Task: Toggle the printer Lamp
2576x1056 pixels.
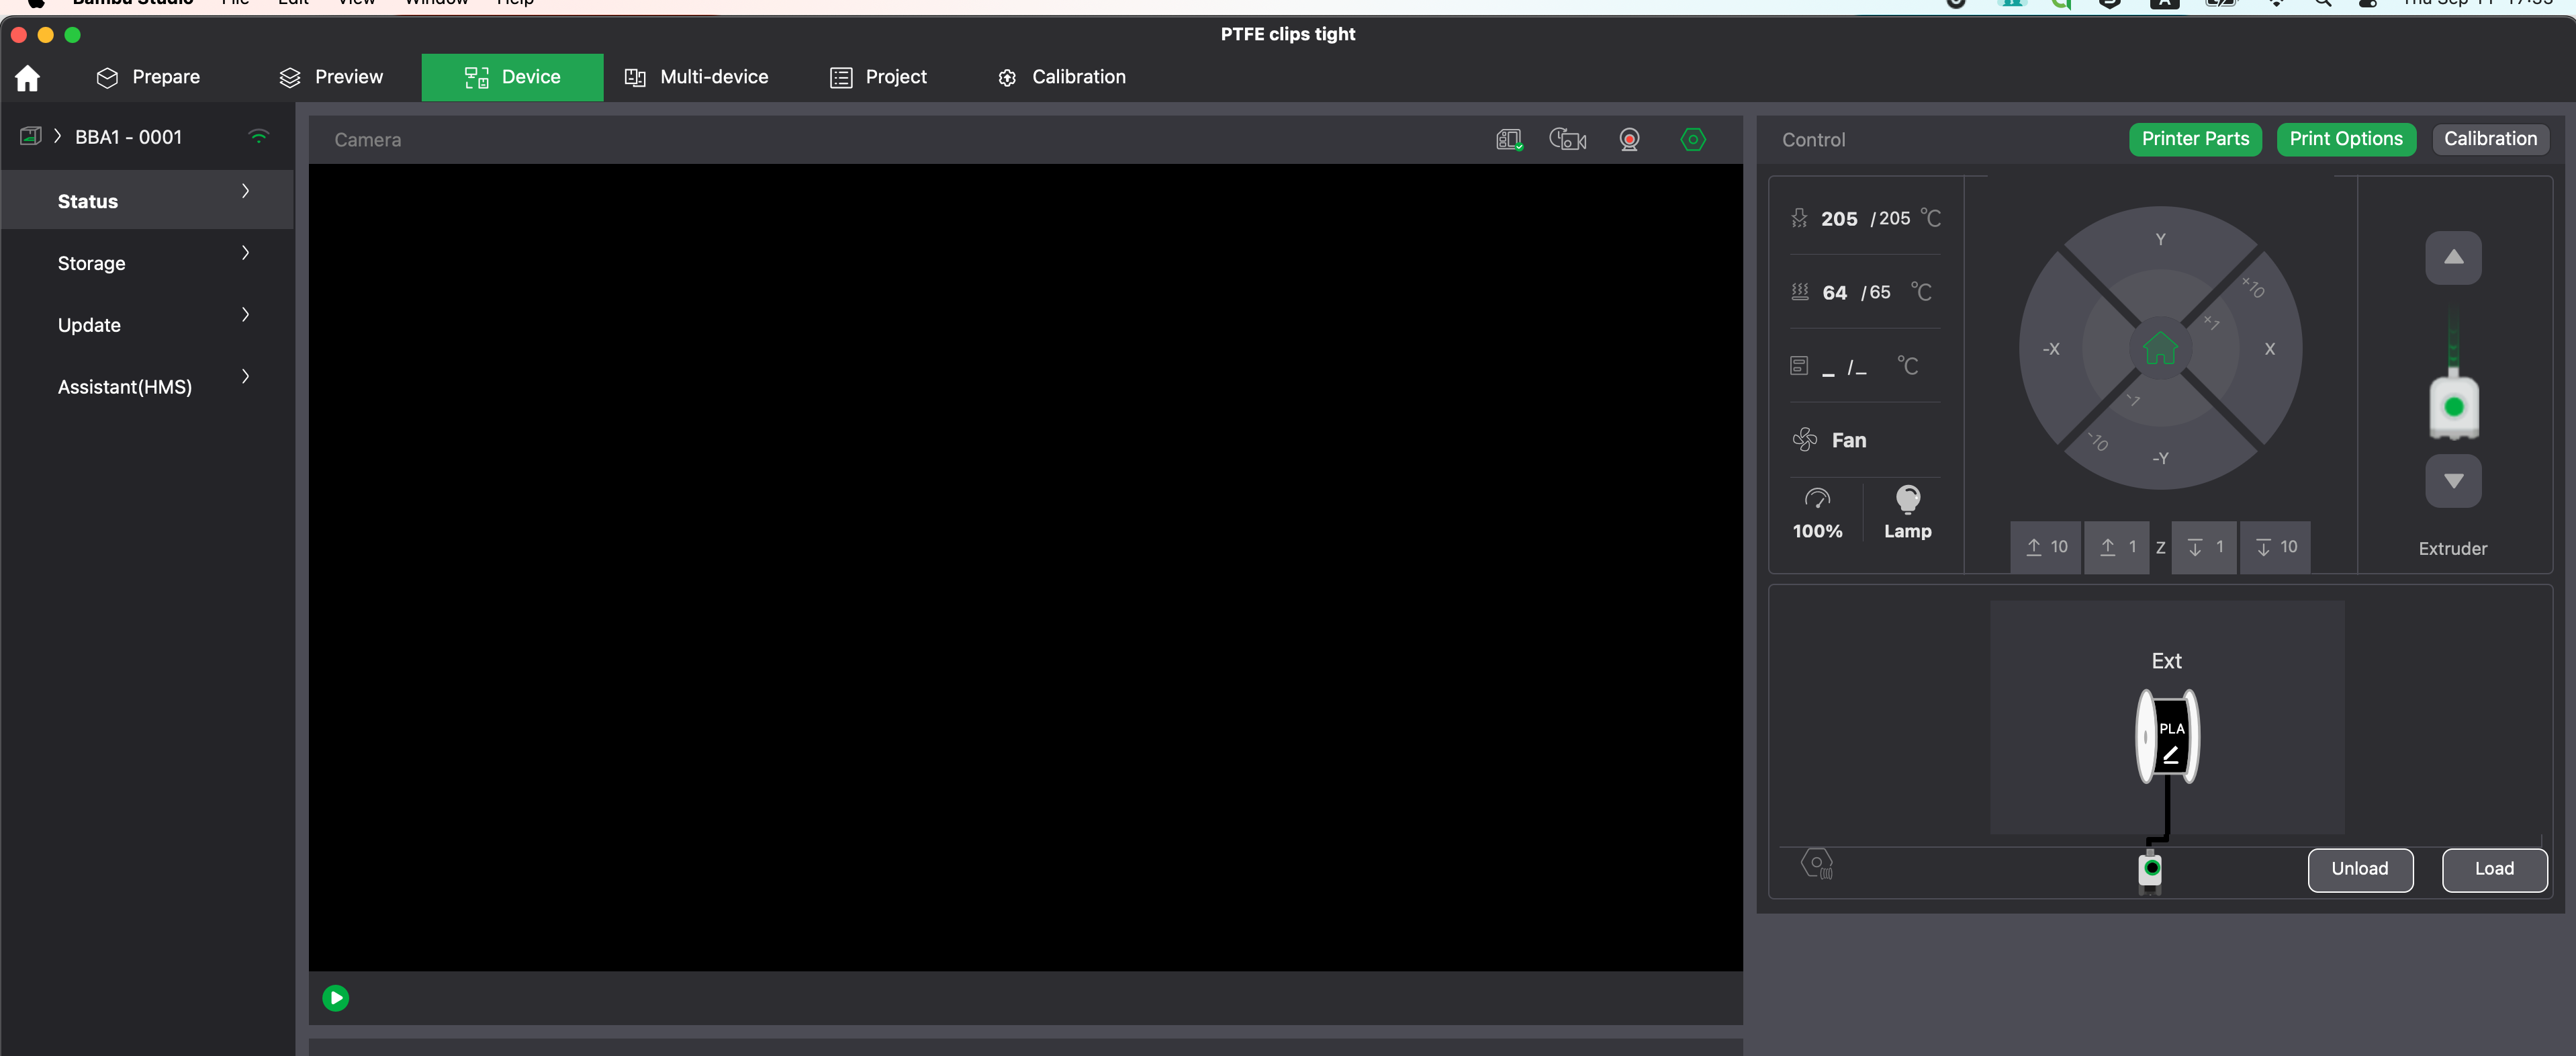Action: (x=1907, y=512)
